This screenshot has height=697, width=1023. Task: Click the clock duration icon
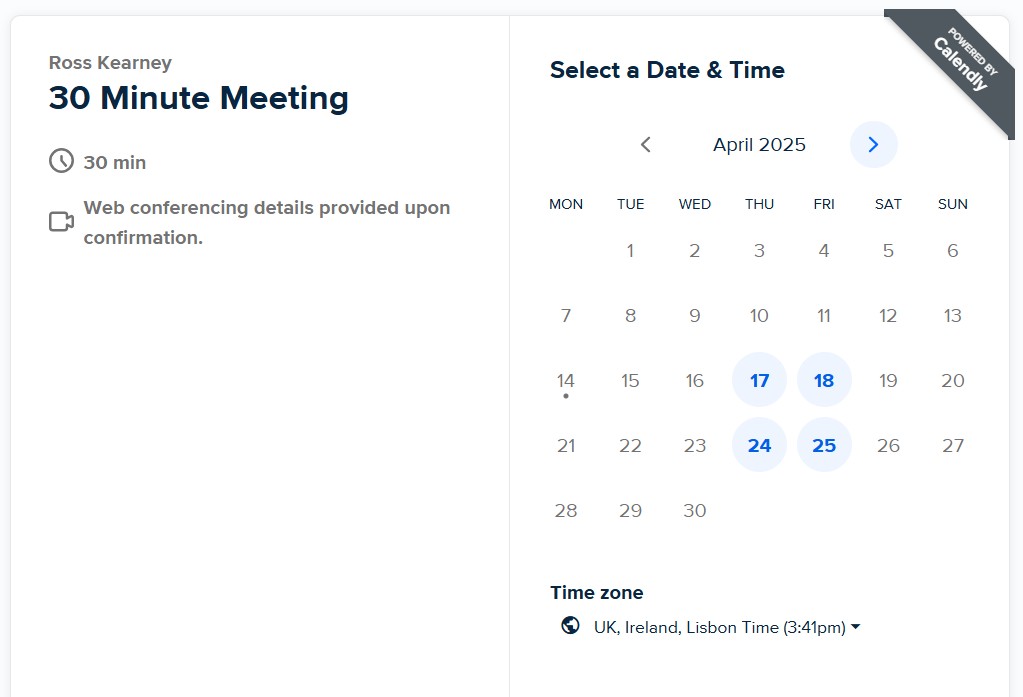(x=62, y=161)
